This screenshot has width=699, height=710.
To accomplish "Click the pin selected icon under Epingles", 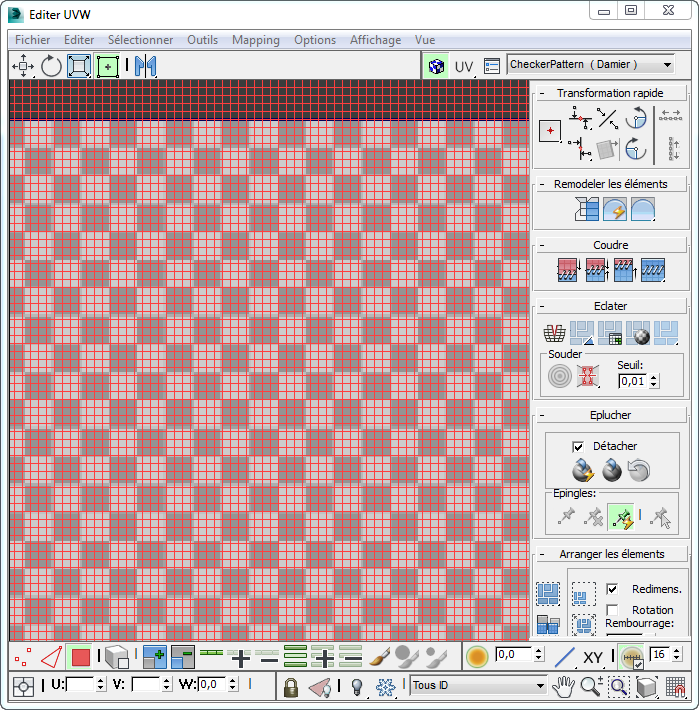I will click(x=566, y=517).
